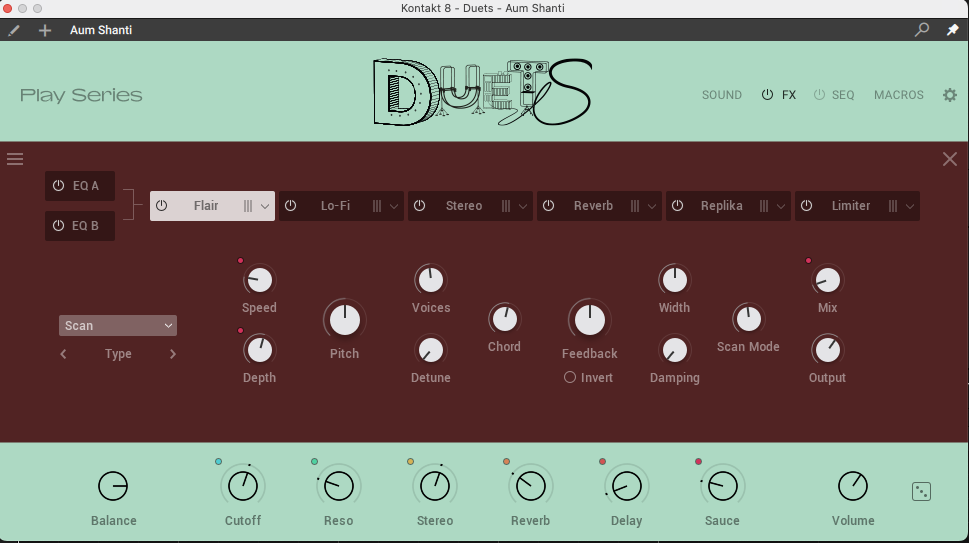Image resolution: width=969 pixels, height=543 pixels.
Task: Expand the Stereo module dropdown arrow
Action: coord(523,206)
